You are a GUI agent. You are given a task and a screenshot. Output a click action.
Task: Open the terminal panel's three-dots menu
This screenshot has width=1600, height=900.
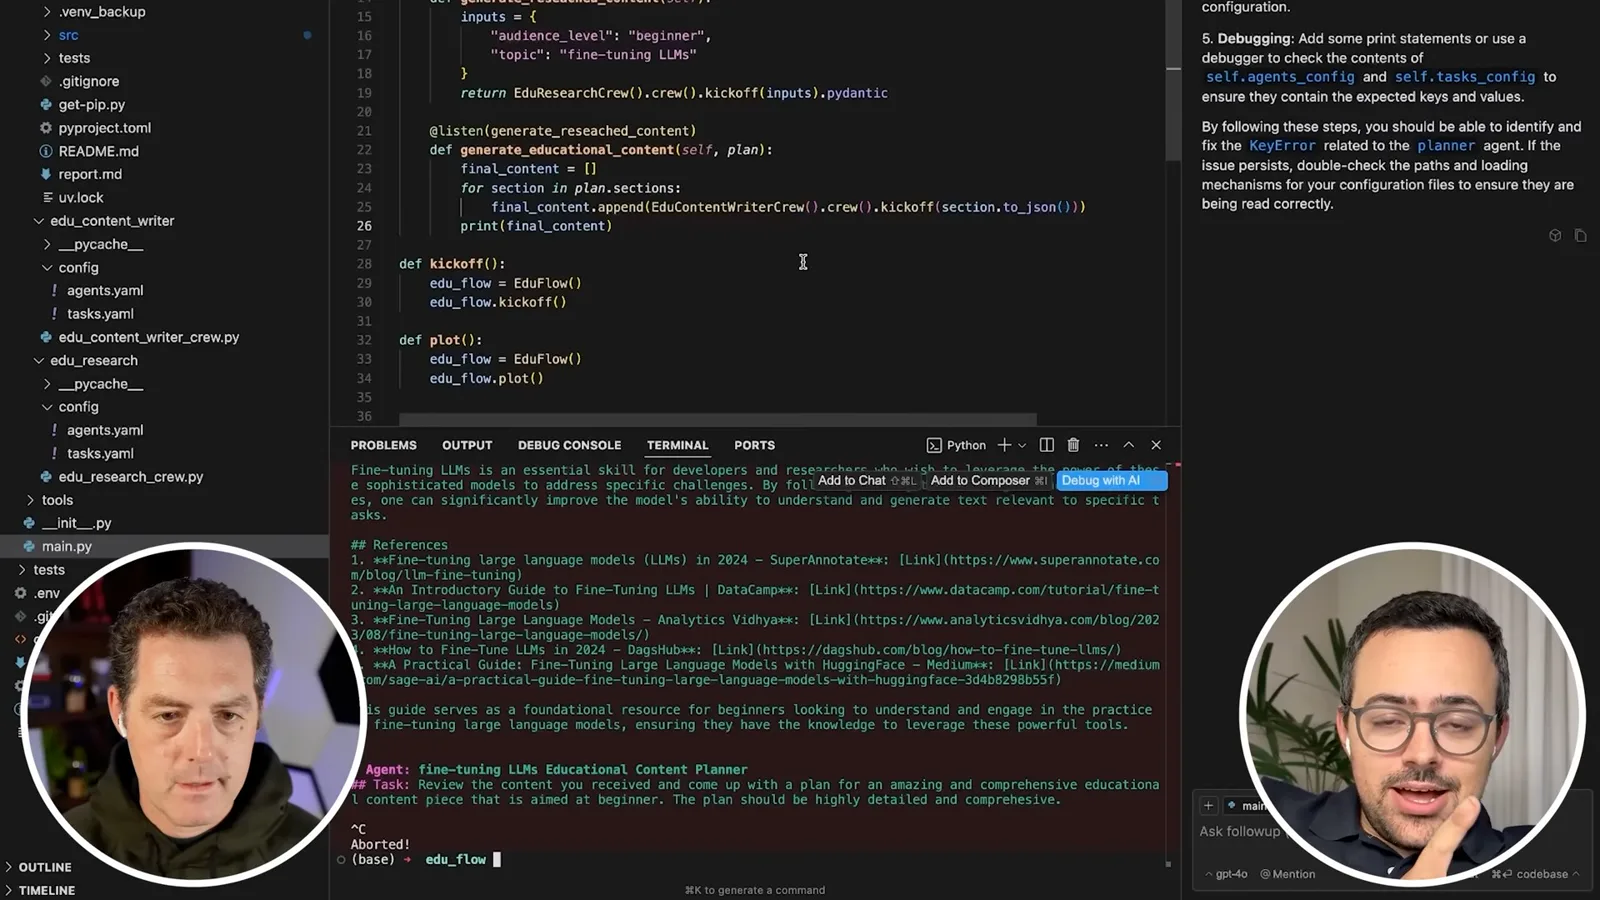coord(1101,445)
